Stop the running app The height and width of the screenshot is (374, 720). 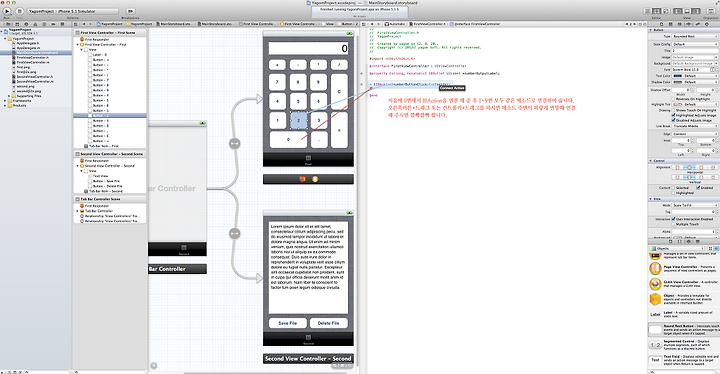point(20,11)
